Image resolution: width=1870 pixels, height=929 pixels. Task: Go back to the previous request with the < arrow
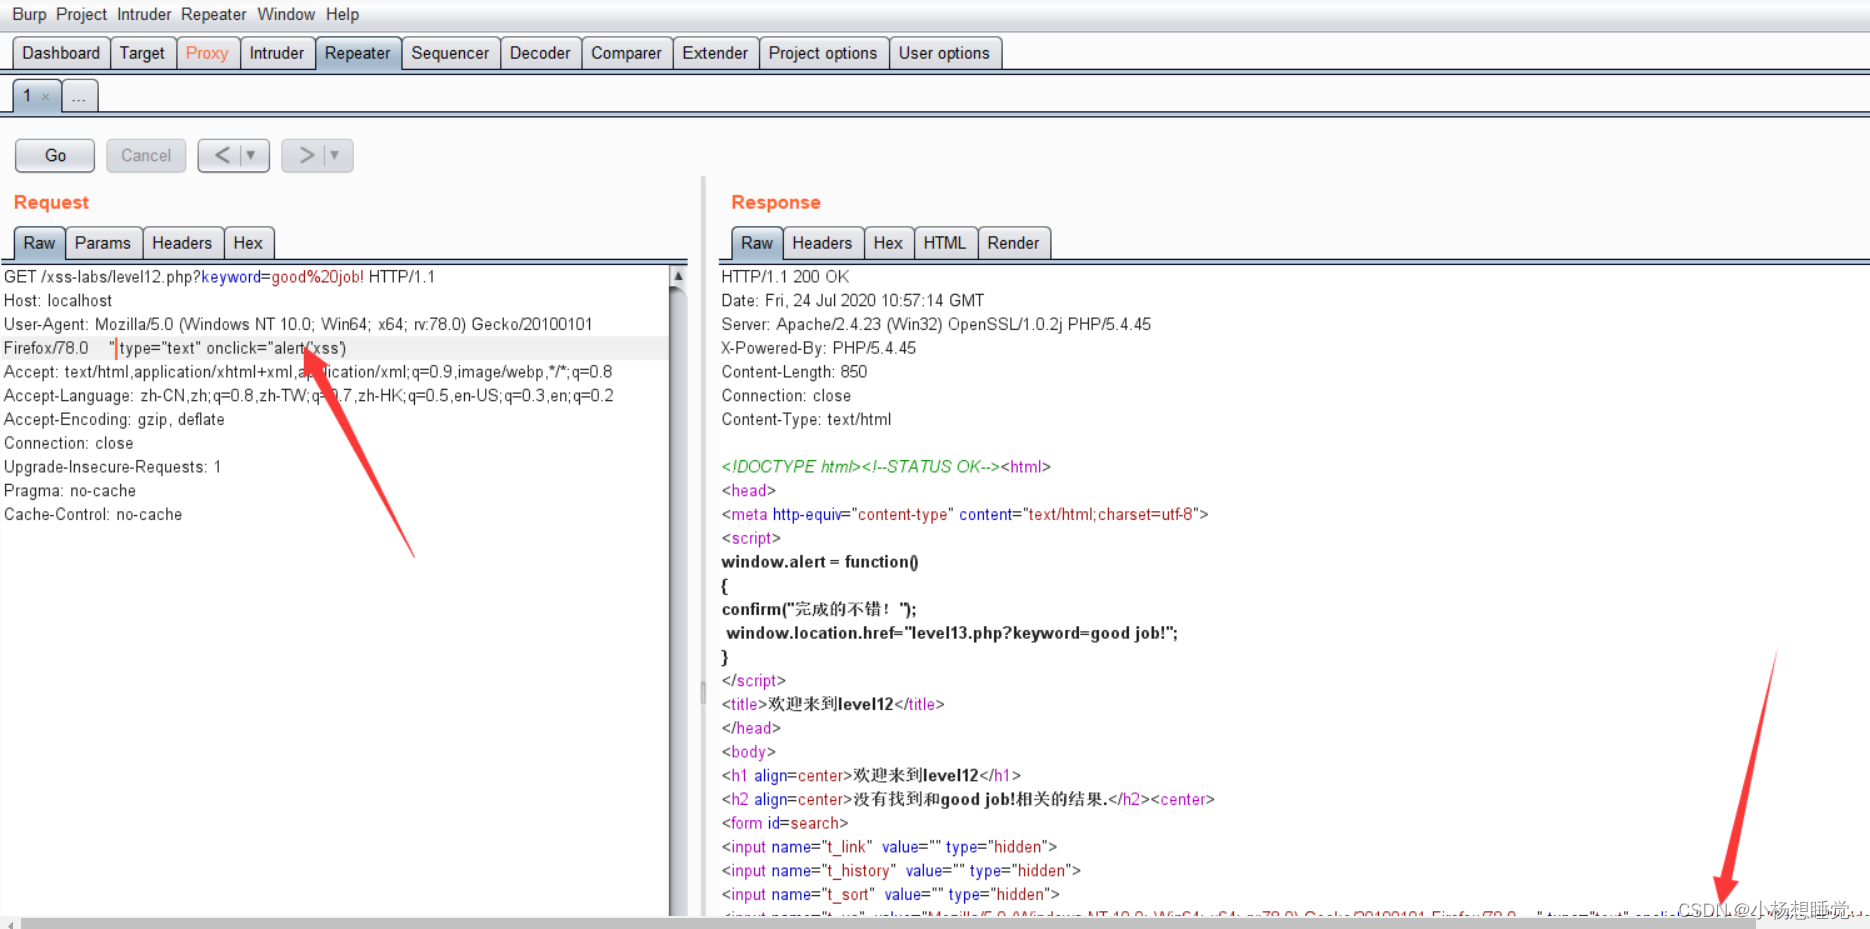[221, 155]
